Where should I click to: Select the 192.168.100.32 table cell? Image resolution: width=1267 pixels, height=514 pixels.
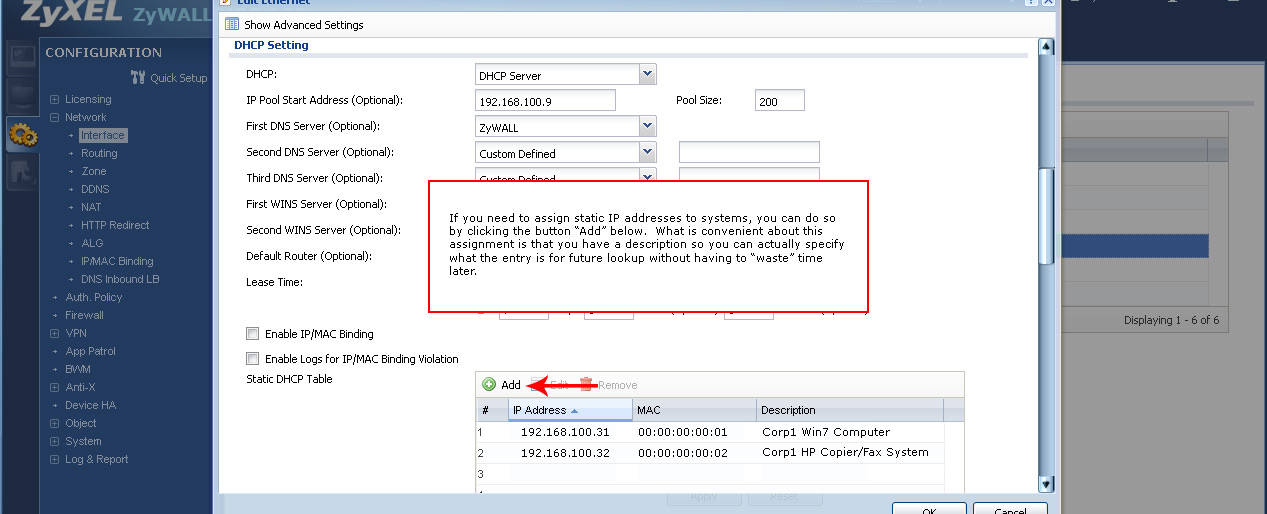click(570, 452)
